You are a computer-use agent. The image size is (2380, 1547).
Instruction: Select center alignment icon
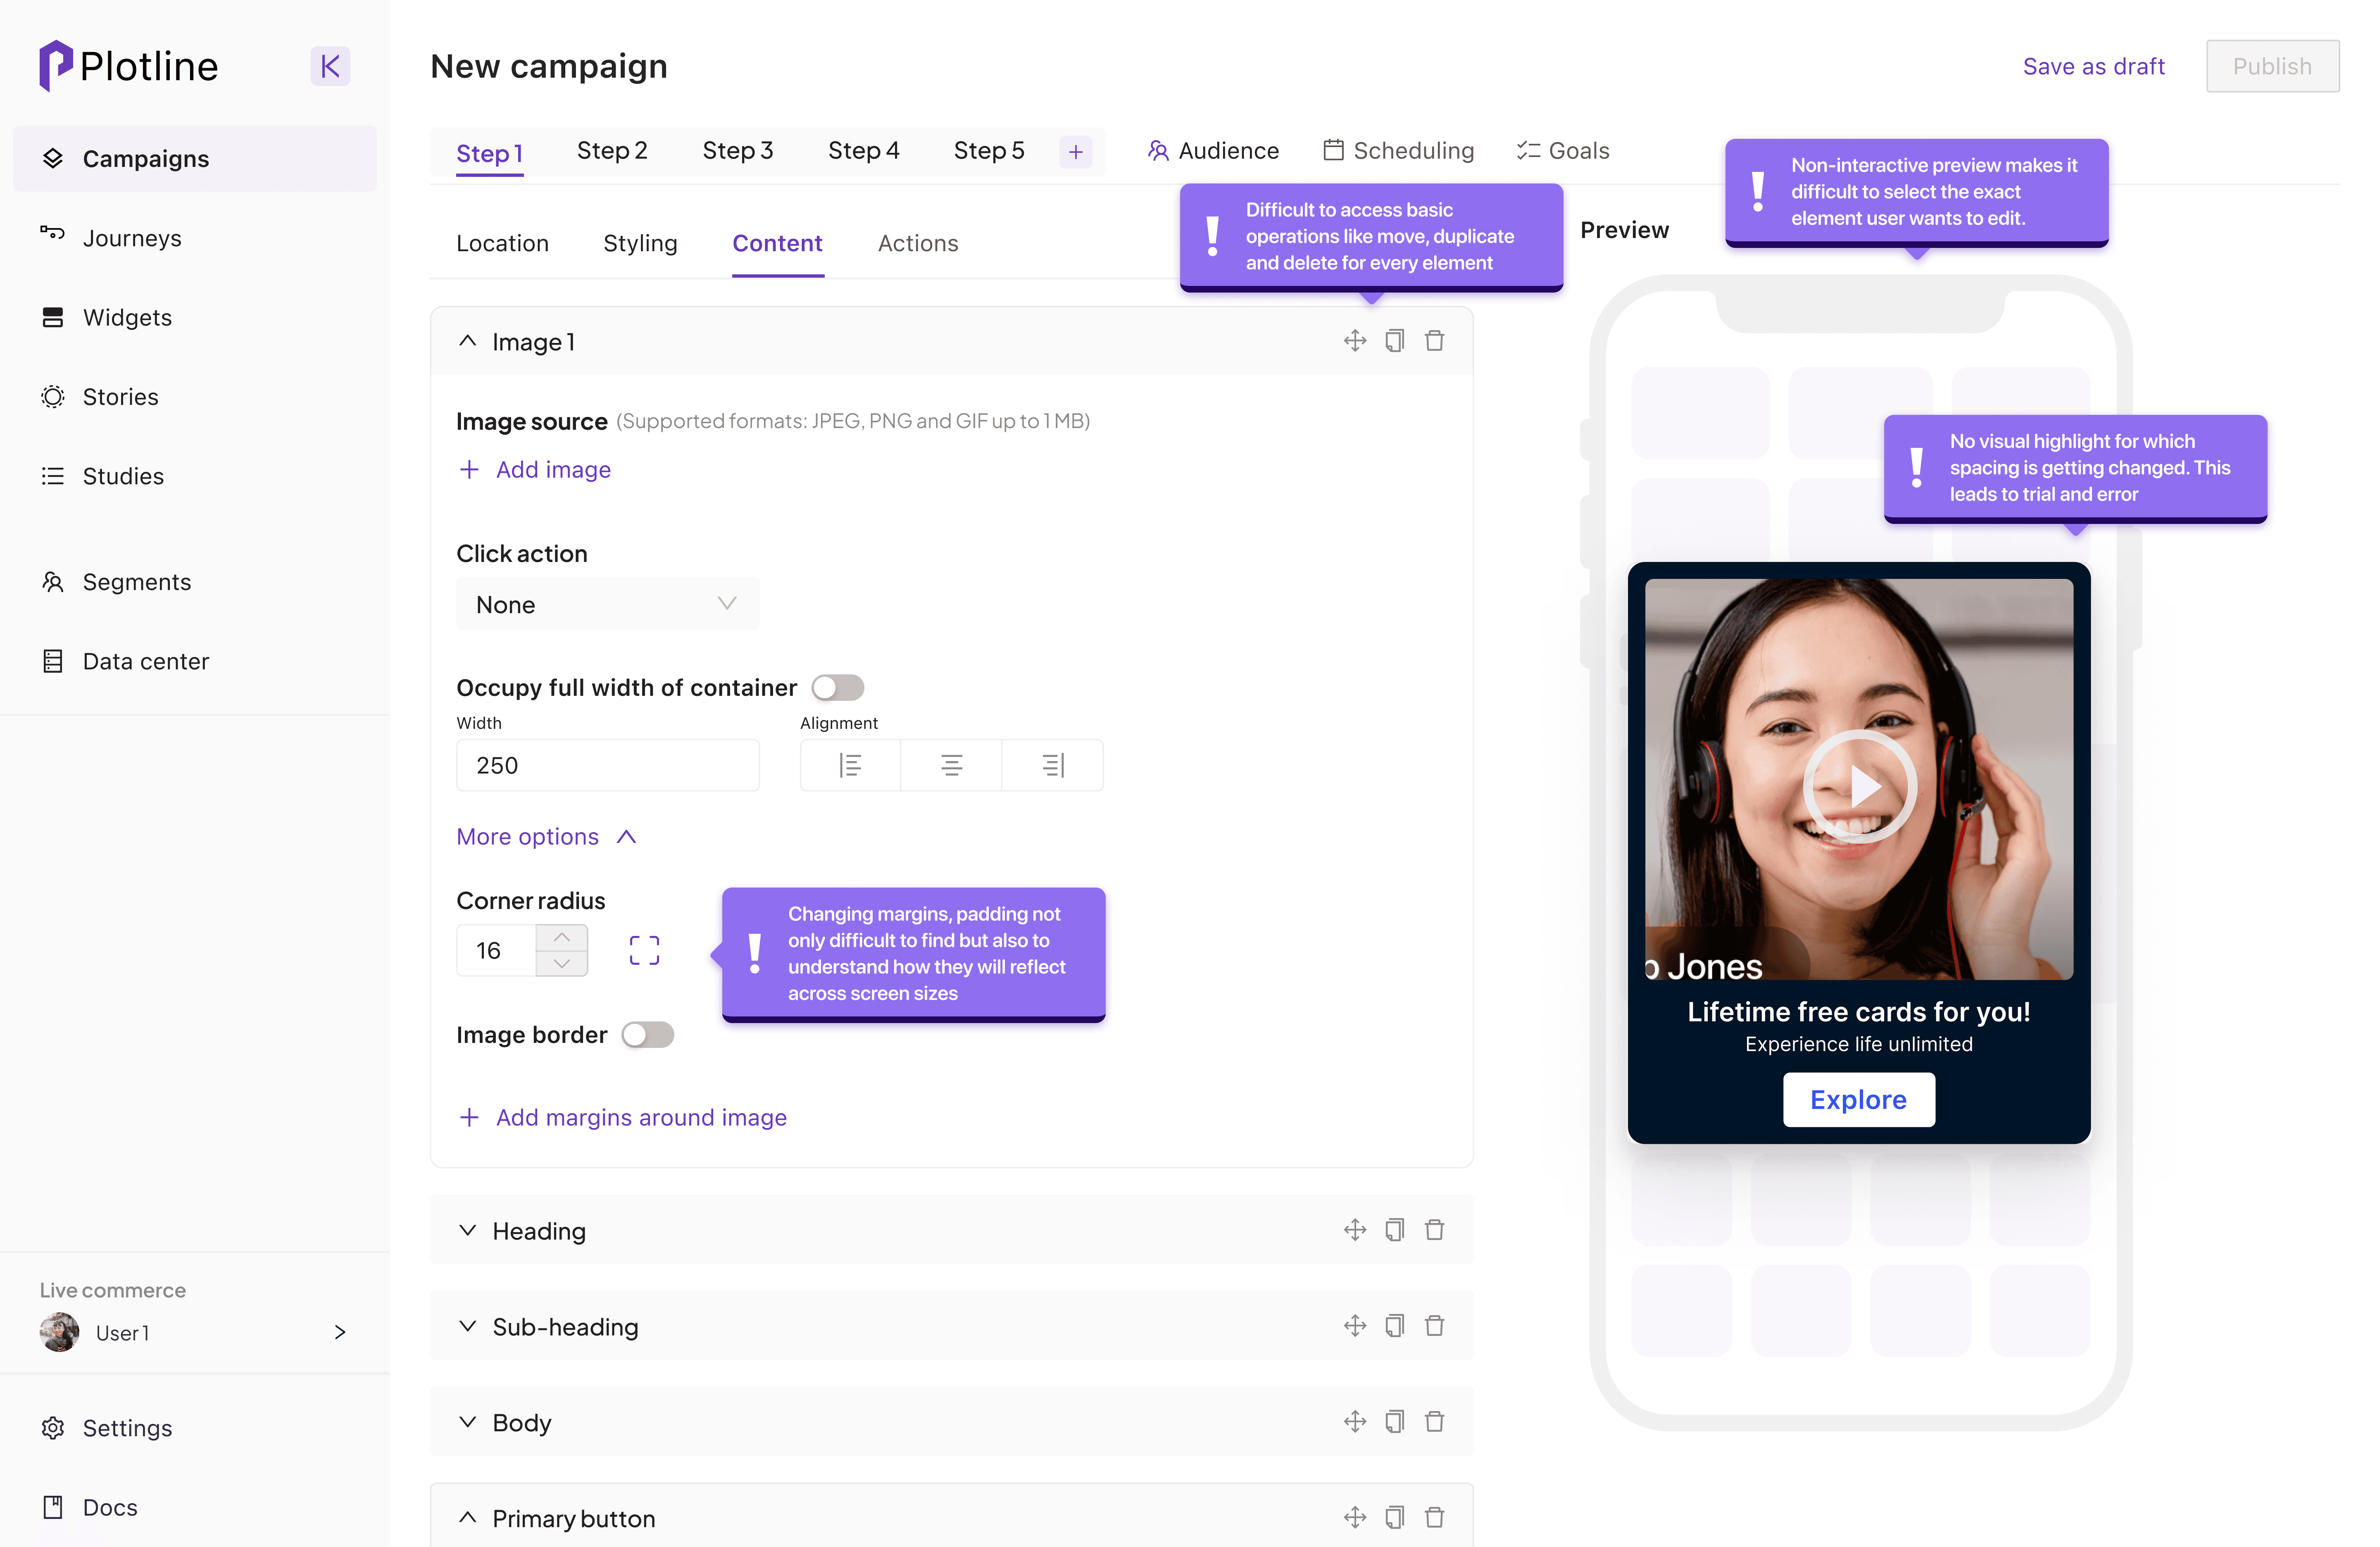951,765
